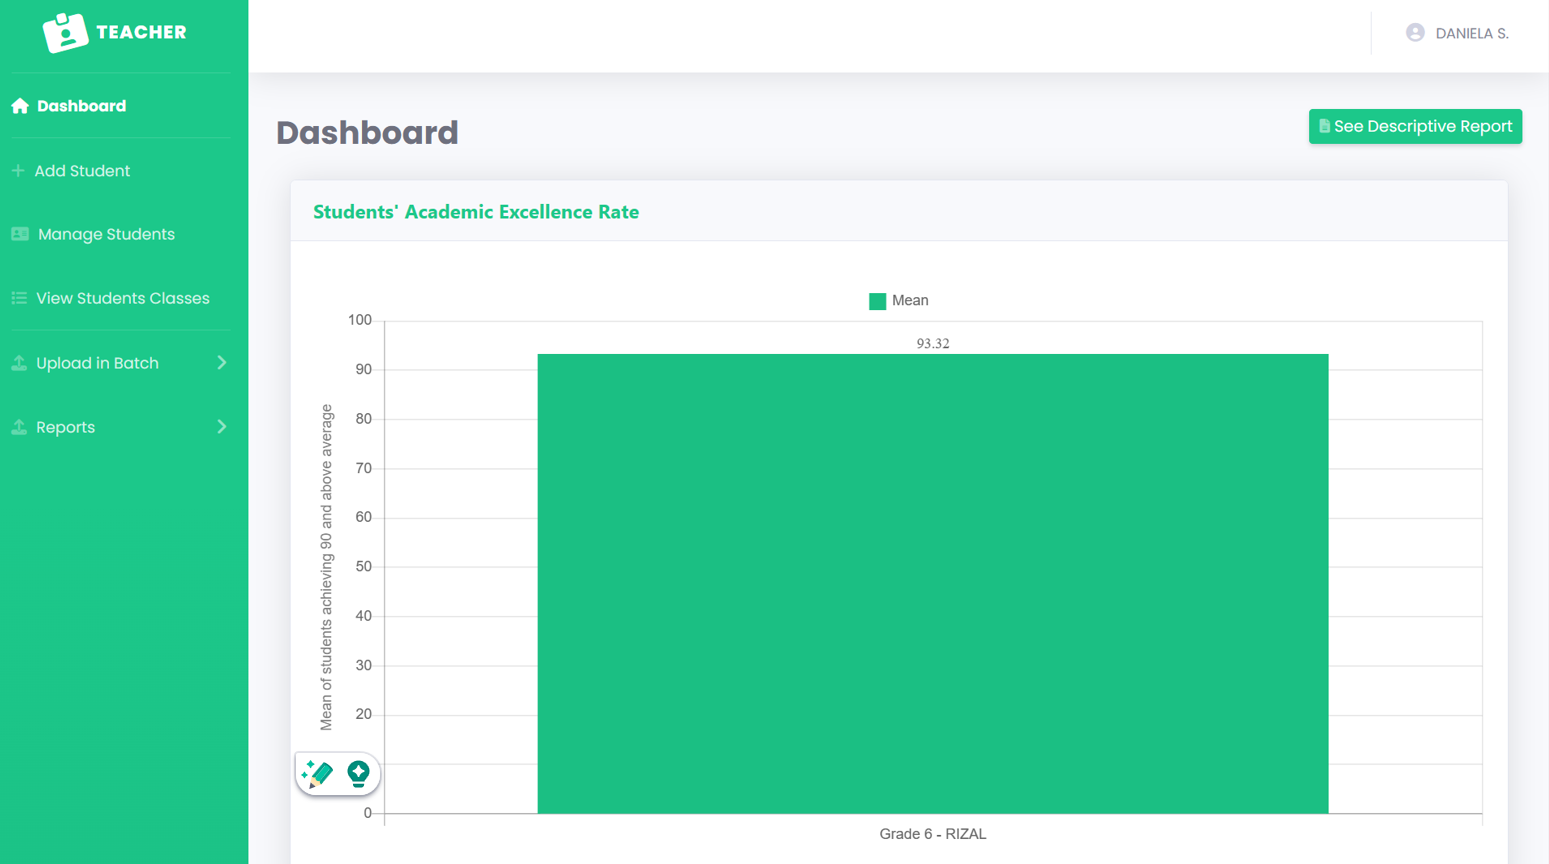1549x864 pixels.
Task: Click the Add Student plus icon
Action: [x=18, y=171]
